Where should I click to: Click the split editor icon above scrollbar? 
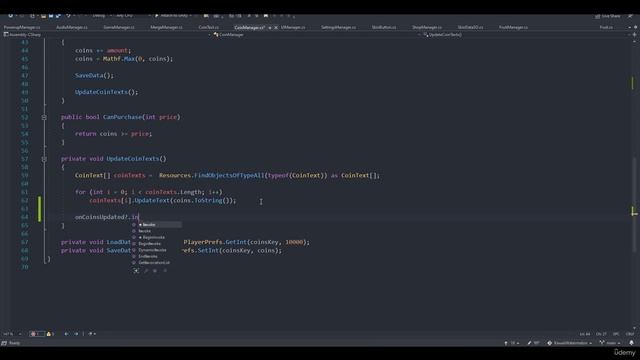tap(634, 35)
